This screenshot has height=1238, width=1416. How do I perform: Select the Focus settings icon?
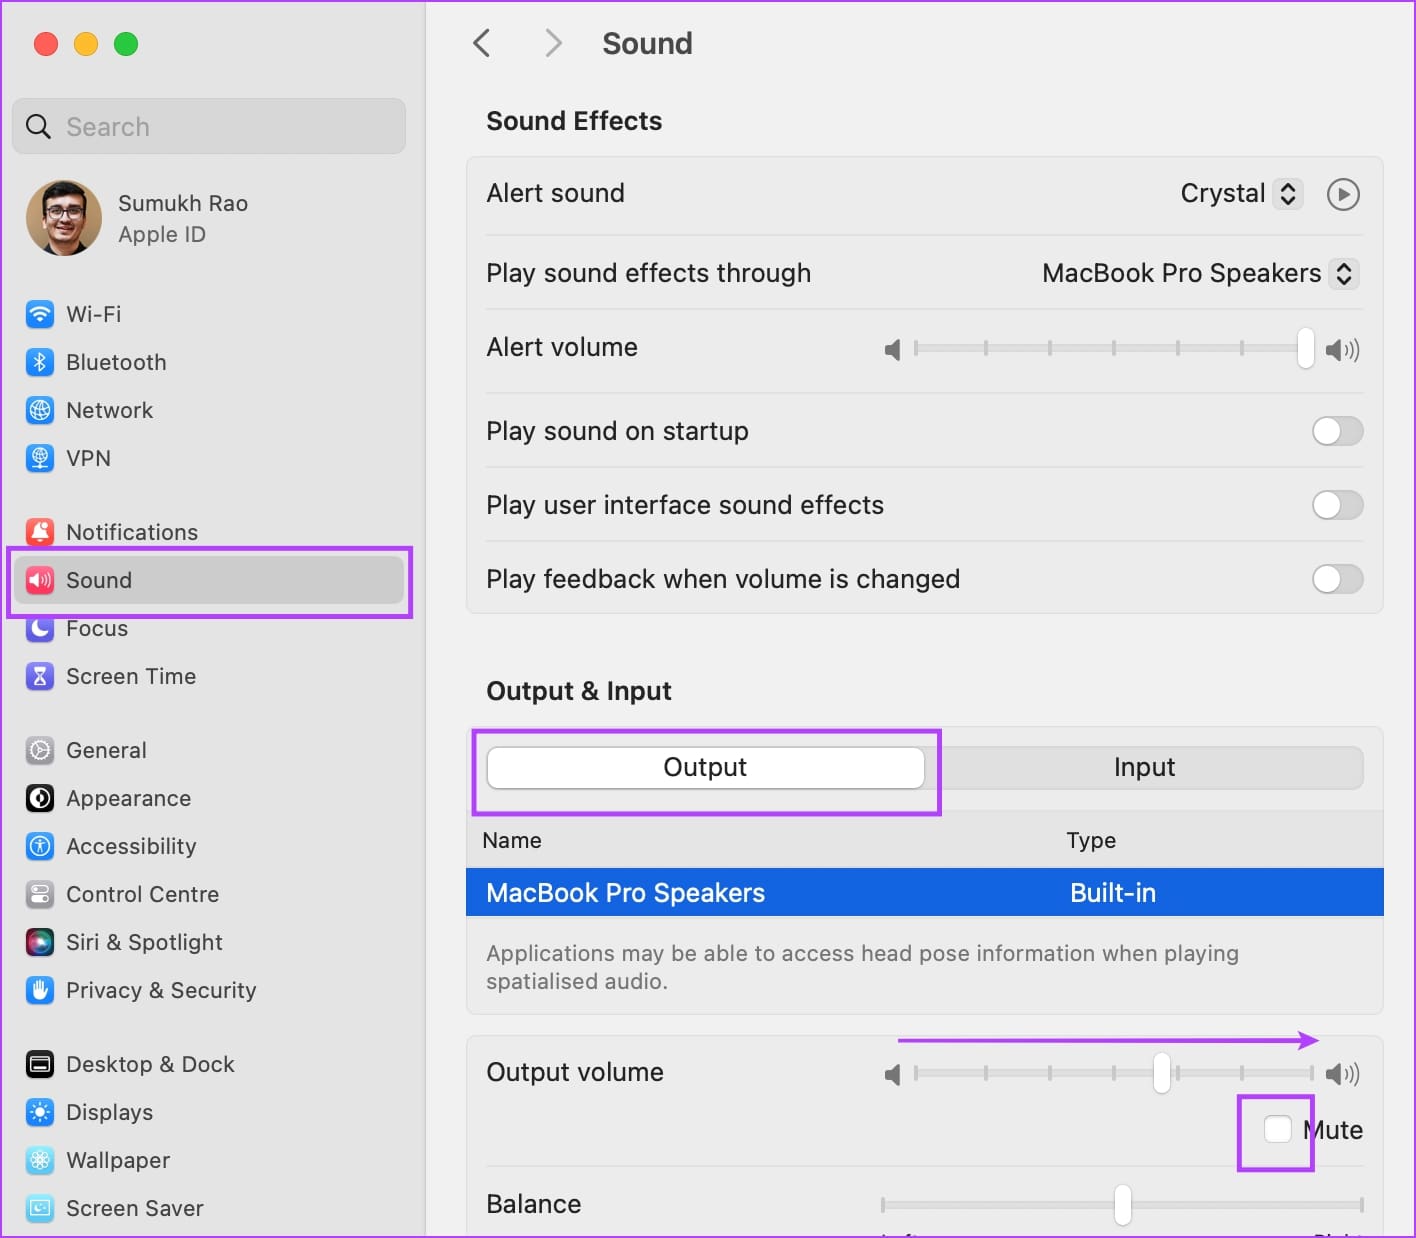click(x=39, y=628)
